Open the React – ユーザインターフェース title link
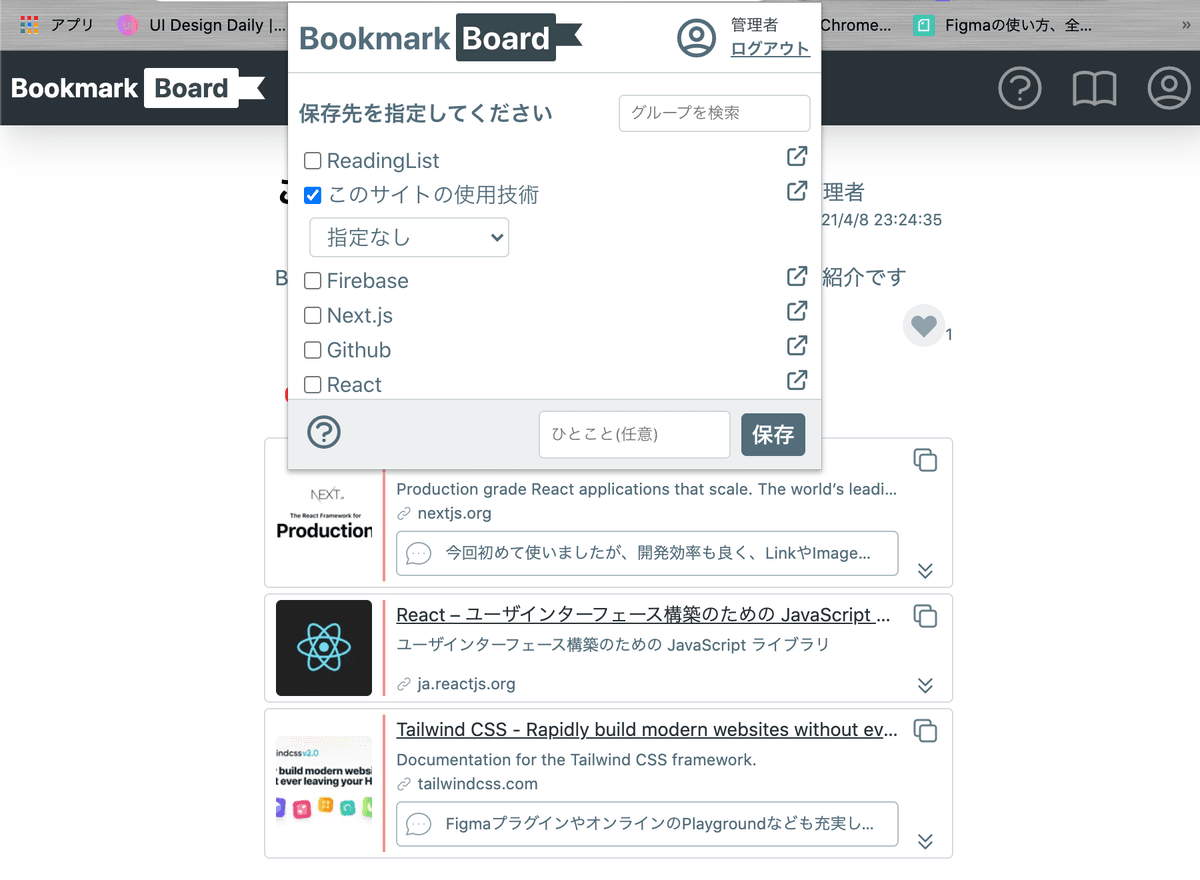The image size is (1200, 880). (643, 615)
